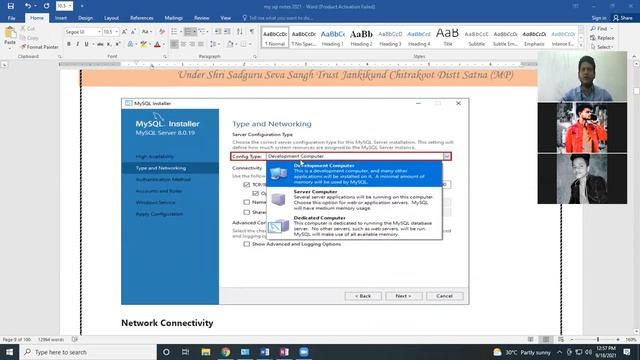The height and width of the screenshot is (360, 640).
Task: Click the red Font Color icon
Action: (x=157, y=44)
